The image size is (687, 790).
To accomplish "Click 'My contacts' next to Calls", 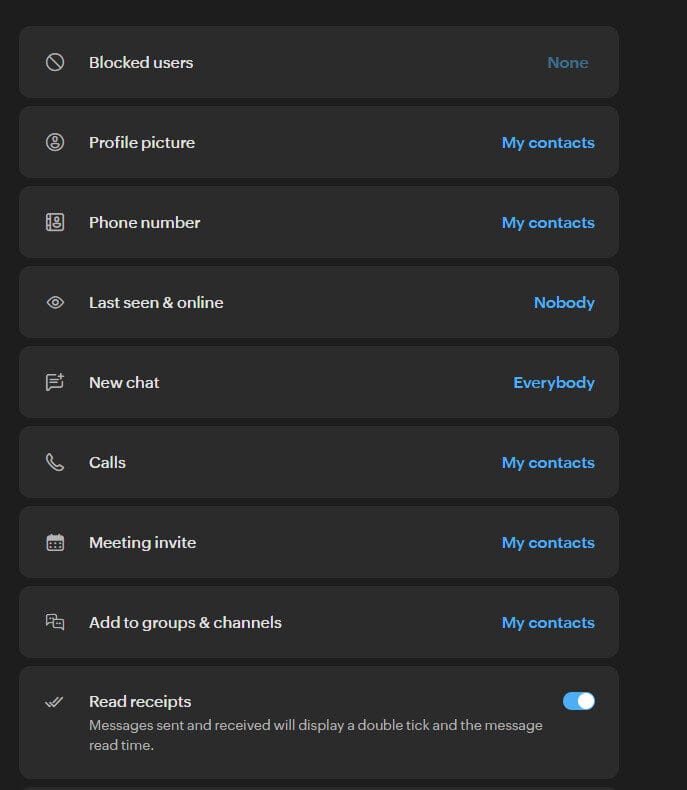I will point(547,463).
